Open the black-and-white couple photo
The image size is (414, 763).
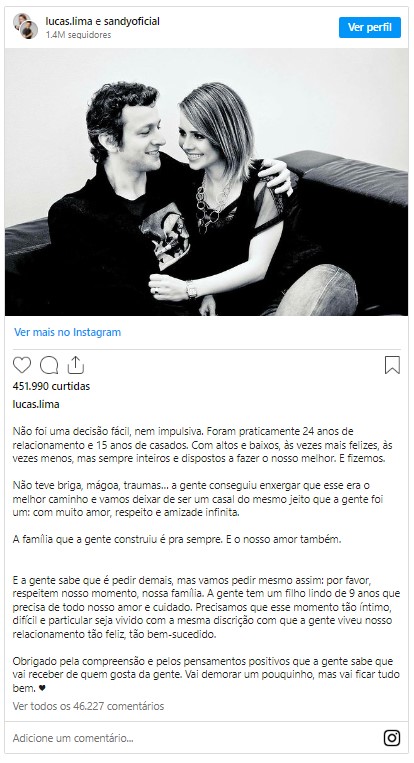206,182
